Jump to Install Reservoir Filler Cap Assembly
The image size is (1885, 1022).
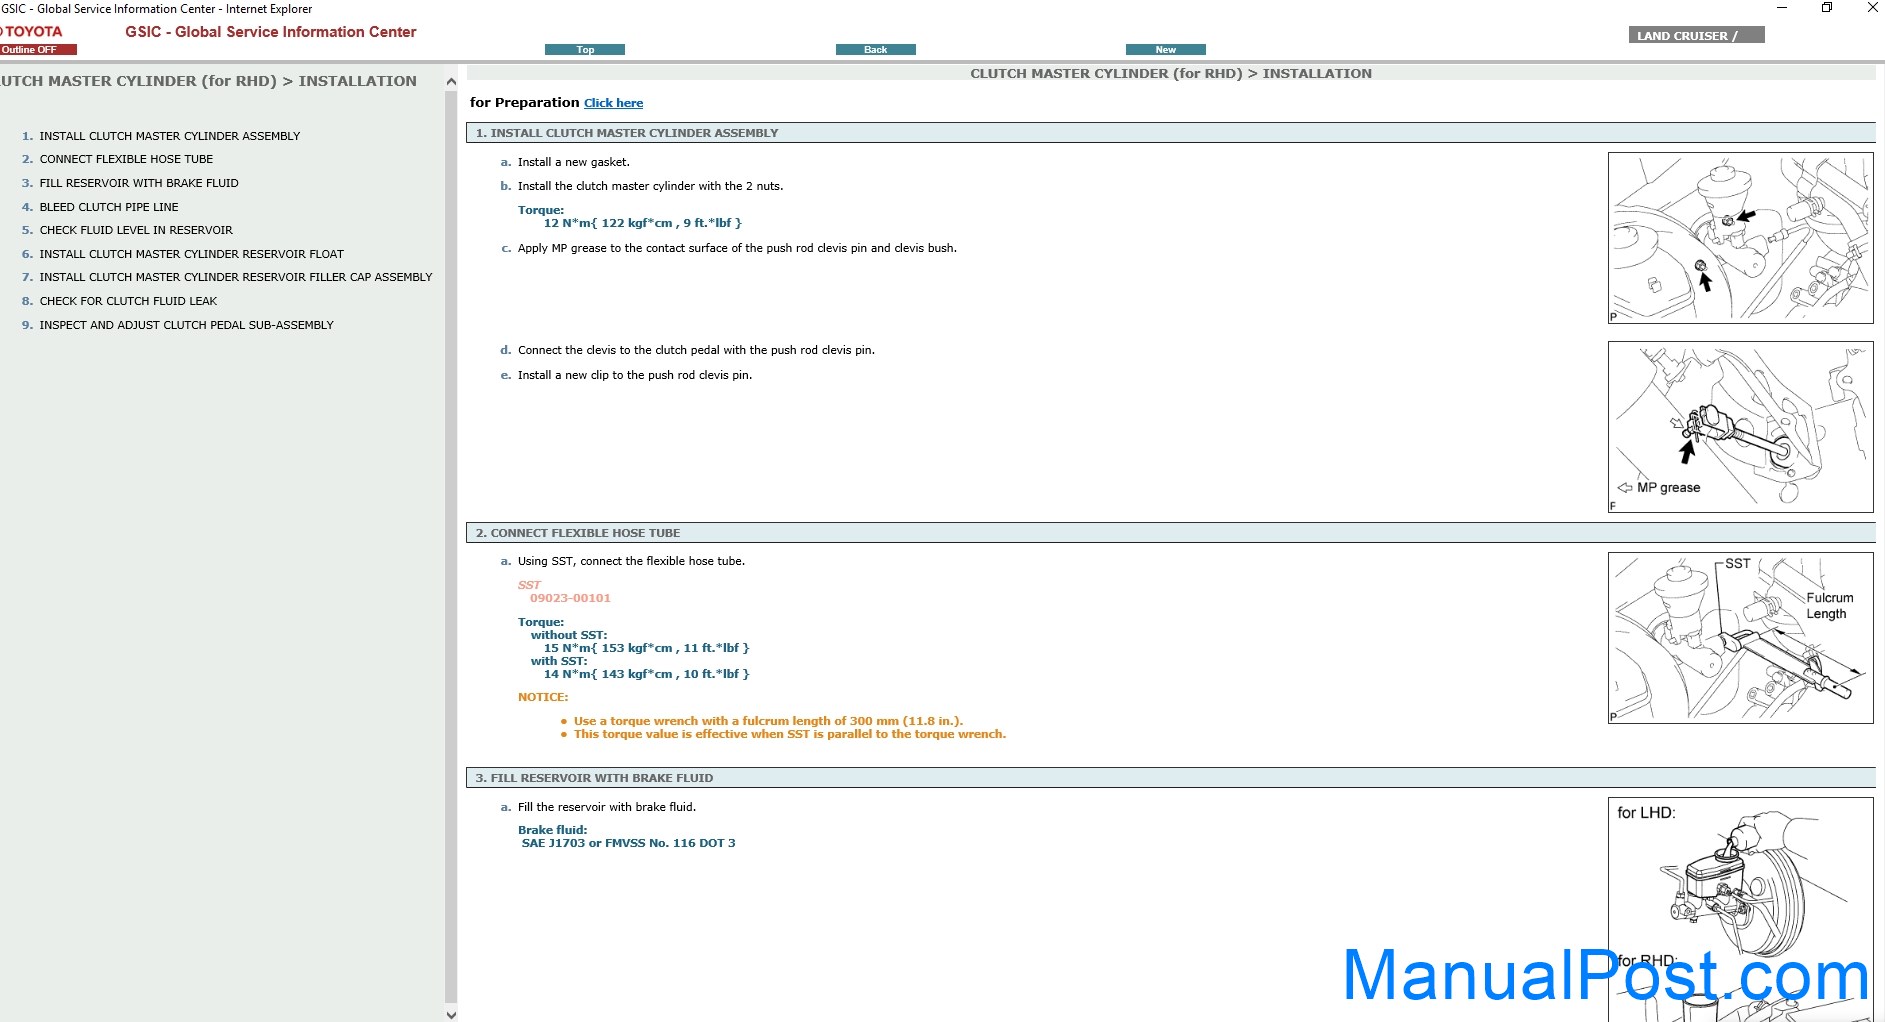pyautogui.click(x=236, y=277)
